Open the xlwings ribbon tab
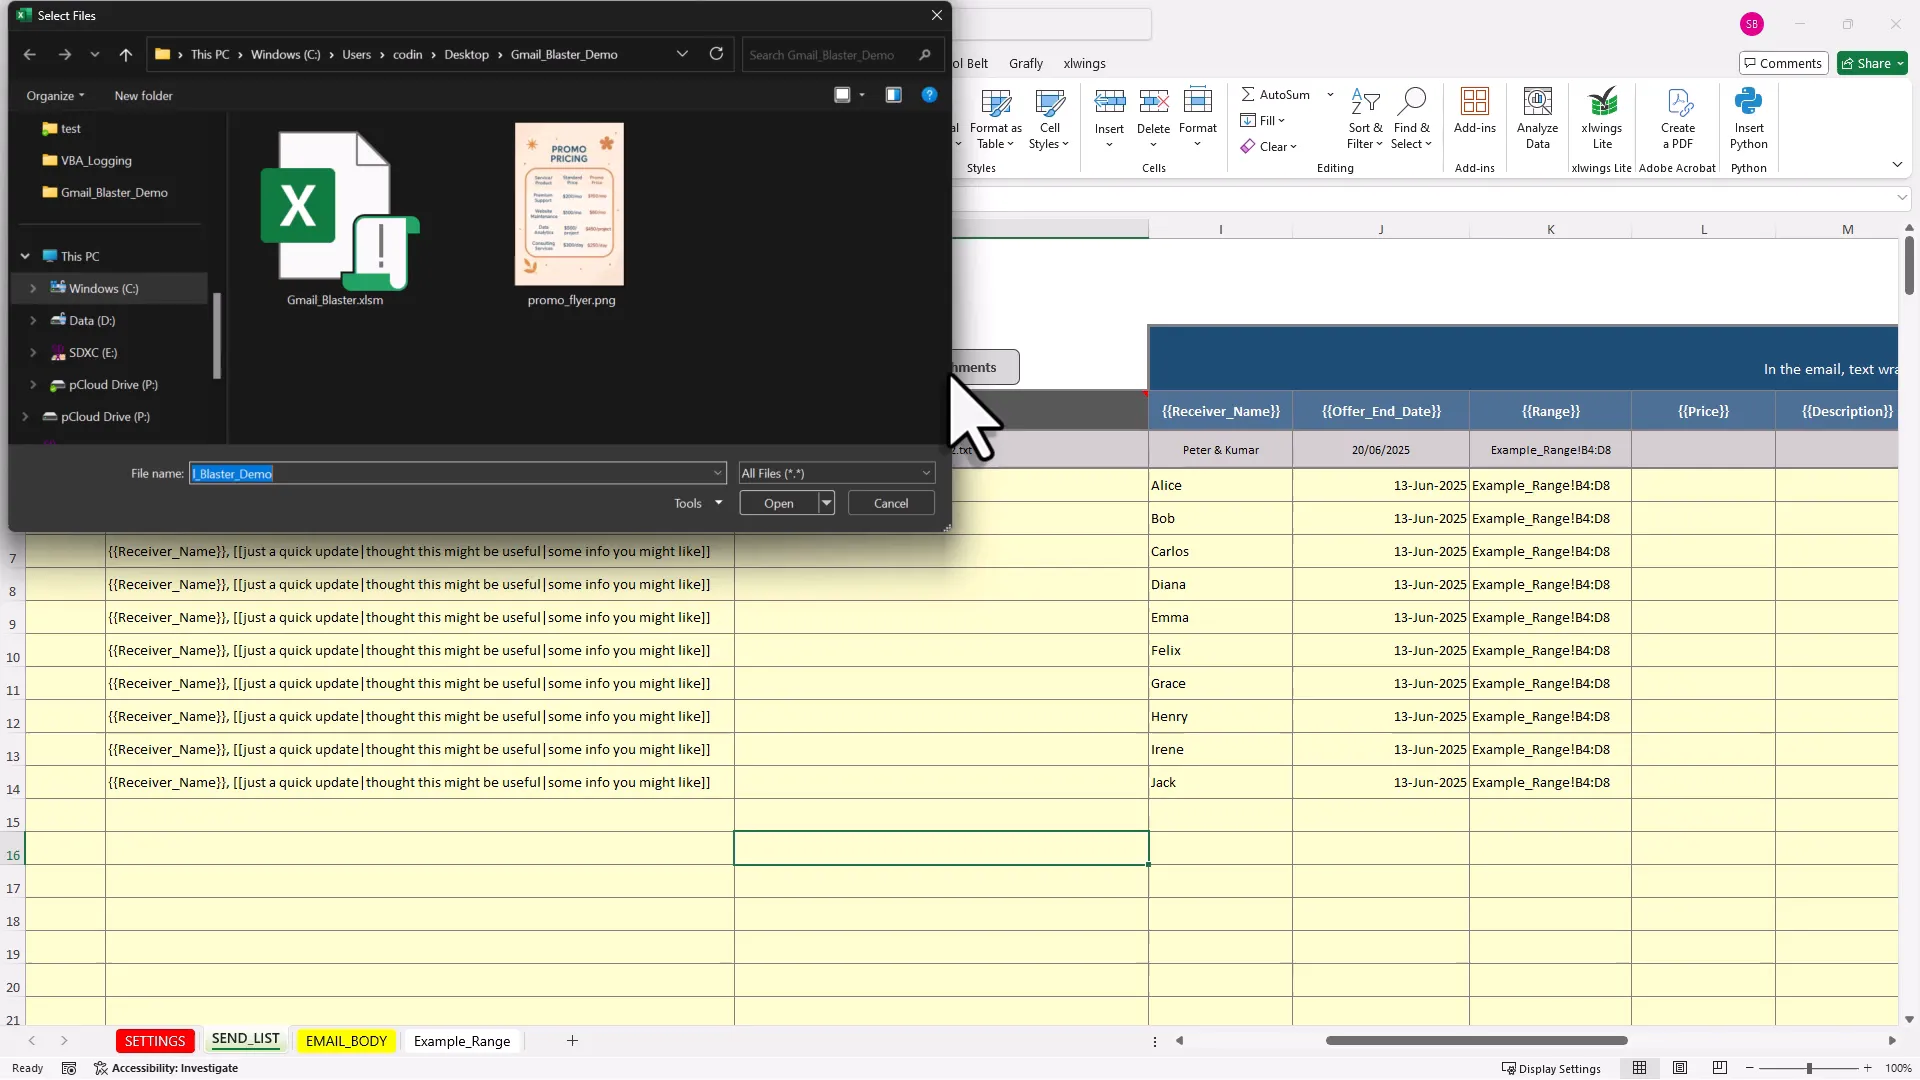 [1085, 63]
